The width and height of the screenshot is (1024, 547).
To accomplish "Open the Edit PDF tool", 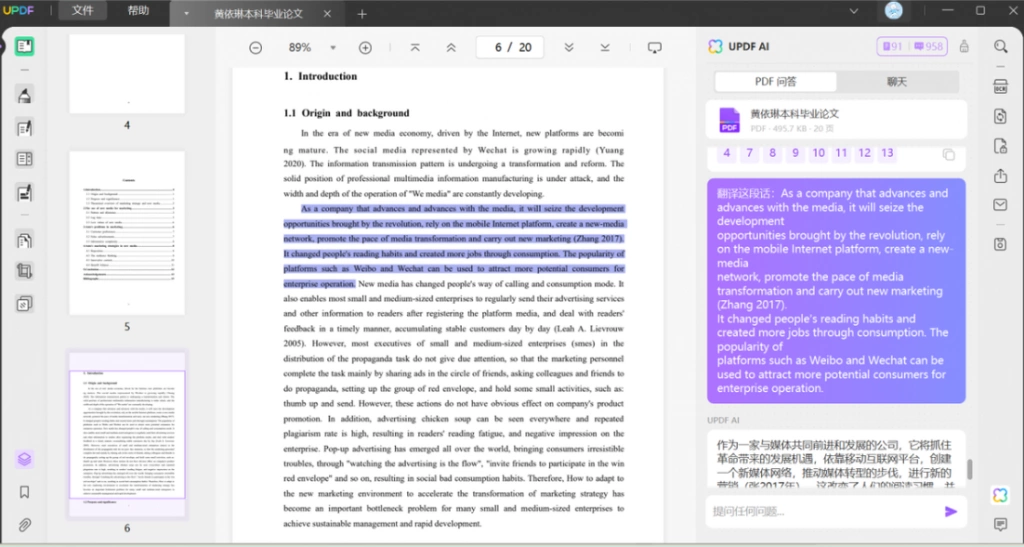I will pos(24,127).
